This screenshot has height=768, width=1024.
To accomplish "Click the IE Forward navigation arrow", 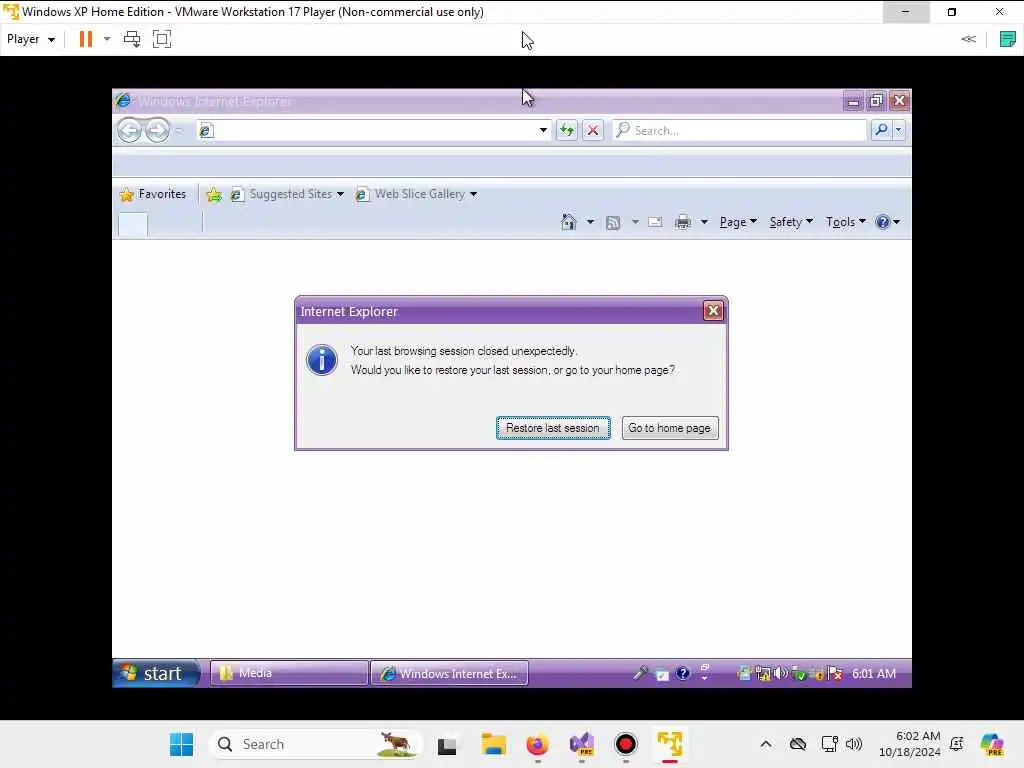I will coord(157,131).
